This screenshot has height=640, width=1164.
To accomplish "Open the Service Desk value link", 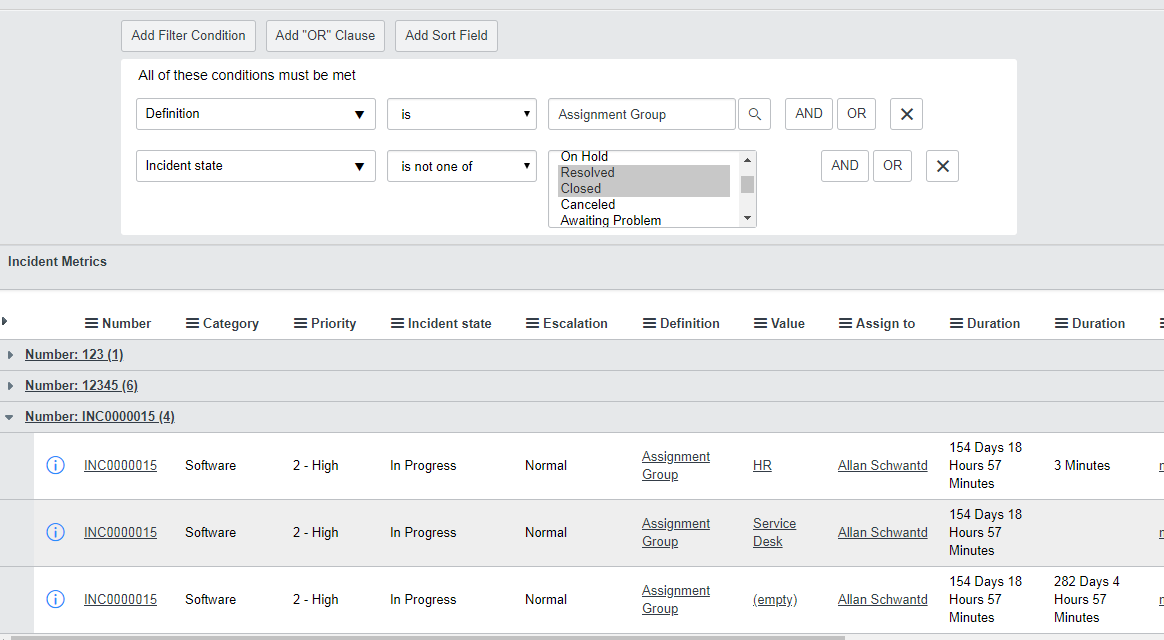I will click(774, 532).
